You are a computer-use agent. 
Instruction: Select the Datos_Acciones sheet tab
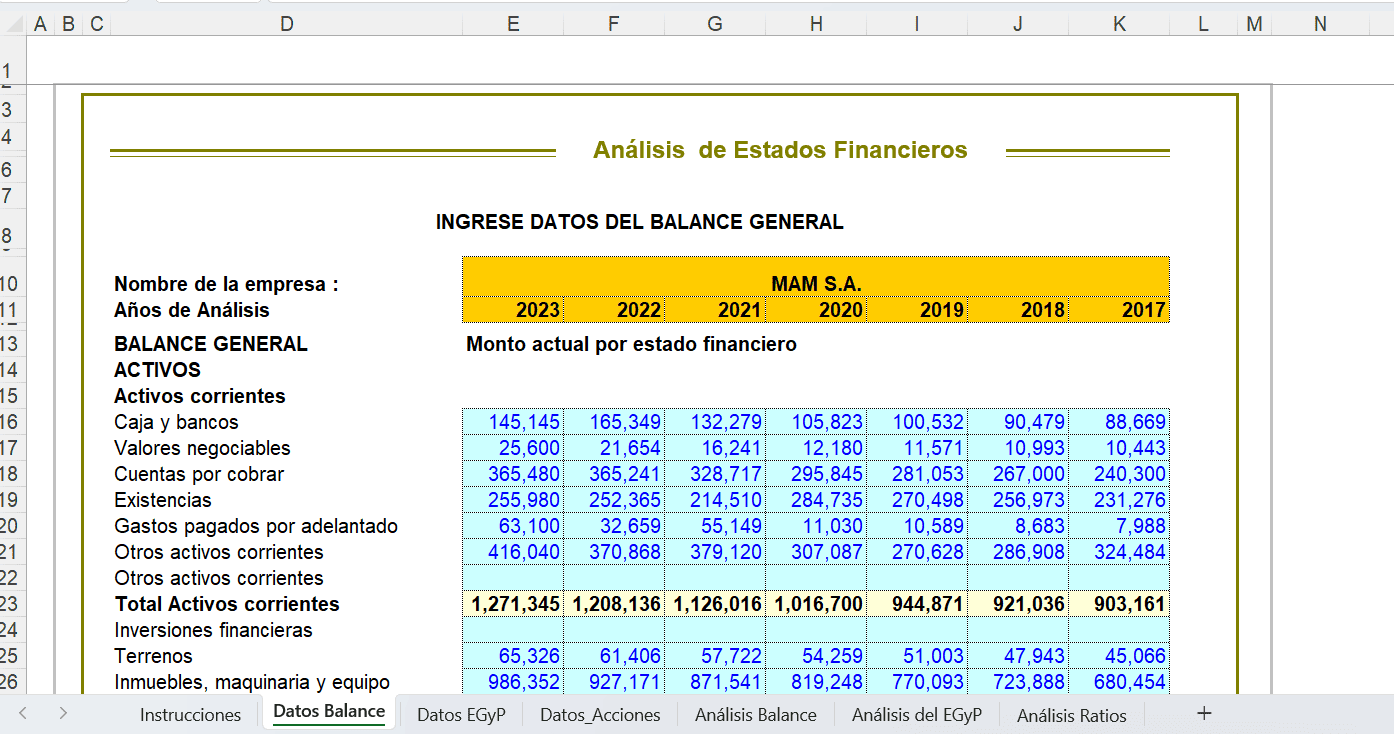click(x=599, y=714)
